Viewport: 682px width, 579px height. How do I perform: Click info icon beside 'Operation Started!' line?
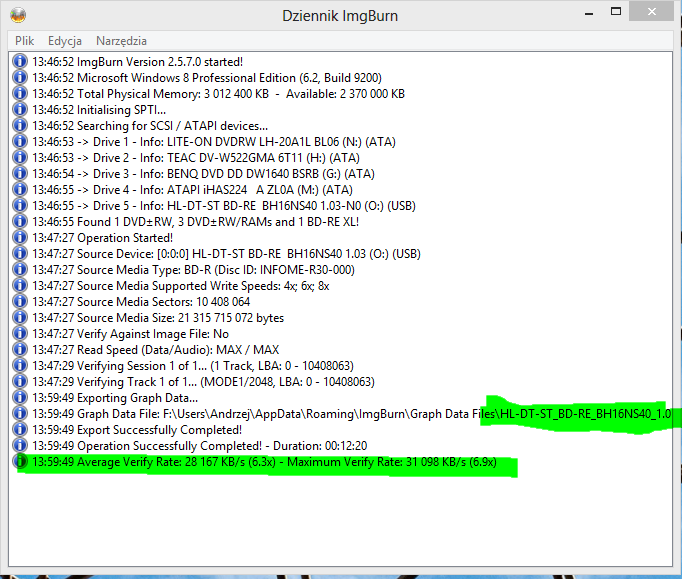[x=20, y=238]
